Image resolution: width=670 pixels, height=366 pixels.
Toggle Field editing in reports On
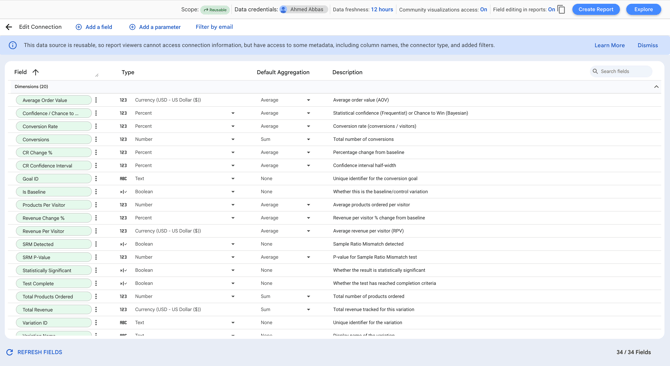(x=551, y=9)
